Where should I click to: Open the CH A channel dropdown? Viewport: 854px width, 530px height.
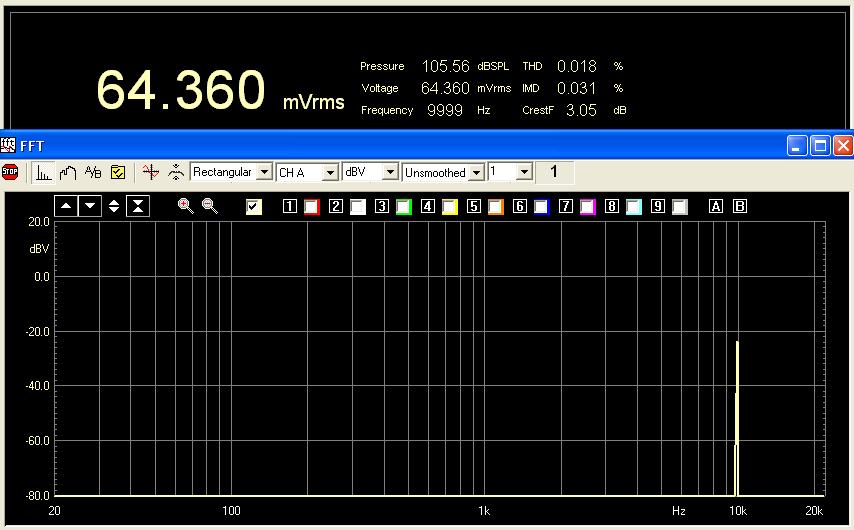[x=330, y=172]
